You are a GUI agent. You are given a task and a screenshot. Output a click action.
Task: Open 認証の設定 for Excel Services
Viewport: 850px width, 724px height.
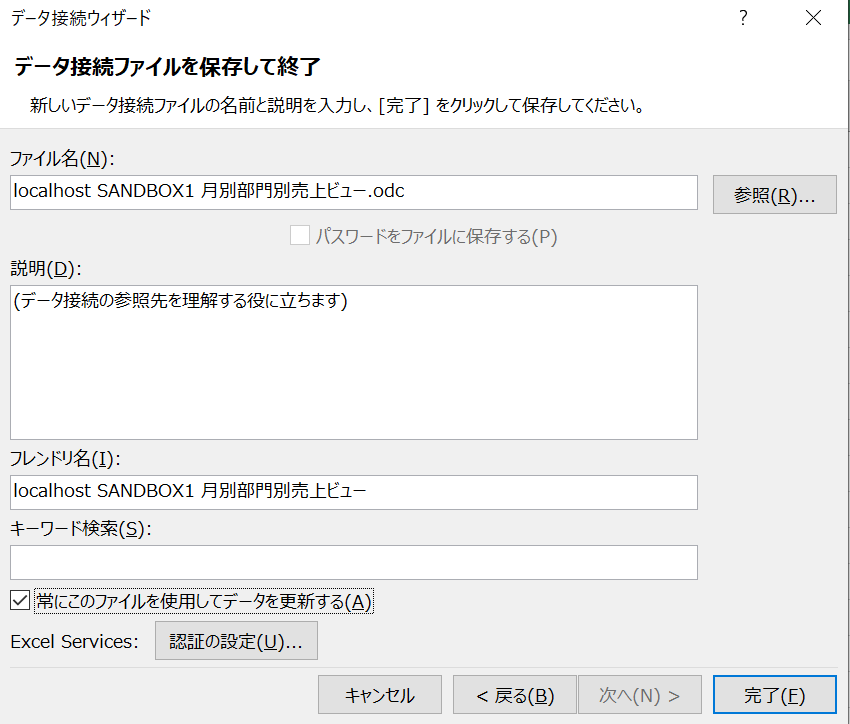235,640
